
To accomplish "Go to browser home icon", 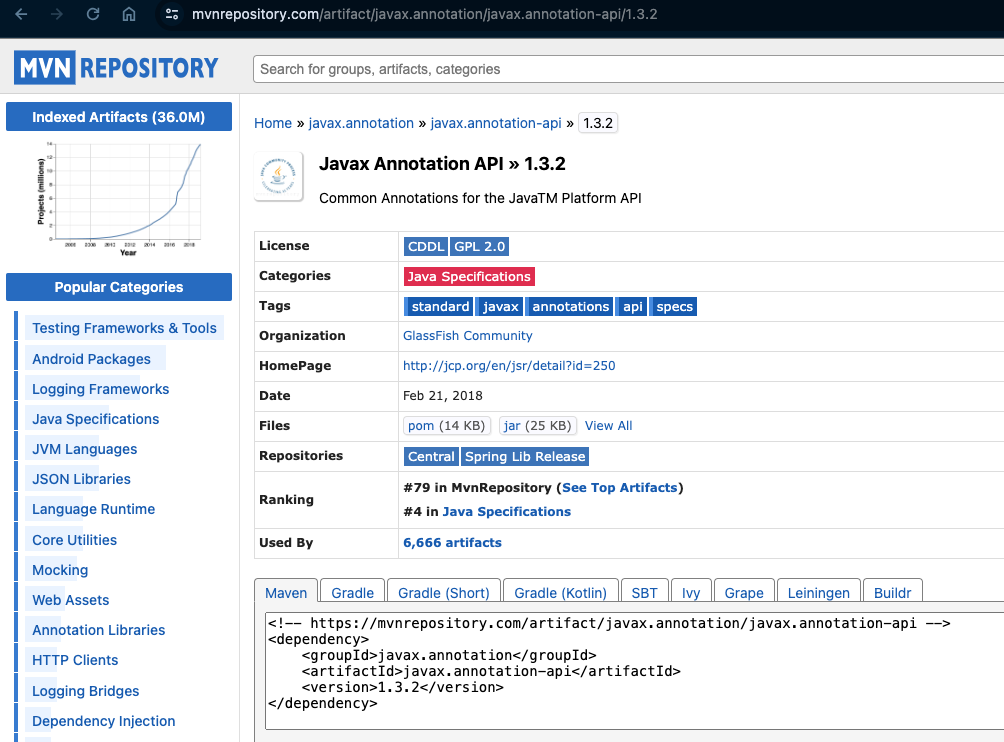I will [x=129, y=14].
